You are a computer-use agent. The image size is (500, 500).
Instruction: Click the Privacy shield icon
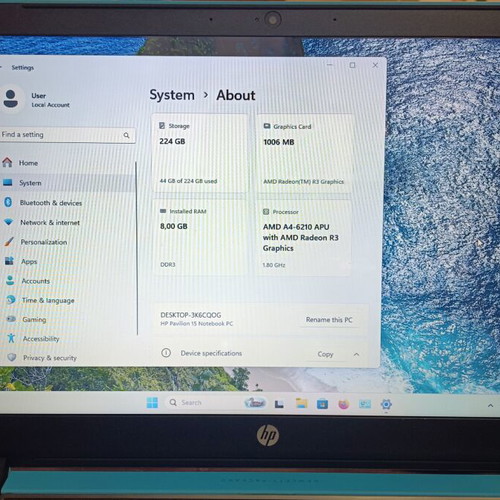[12, 357]
